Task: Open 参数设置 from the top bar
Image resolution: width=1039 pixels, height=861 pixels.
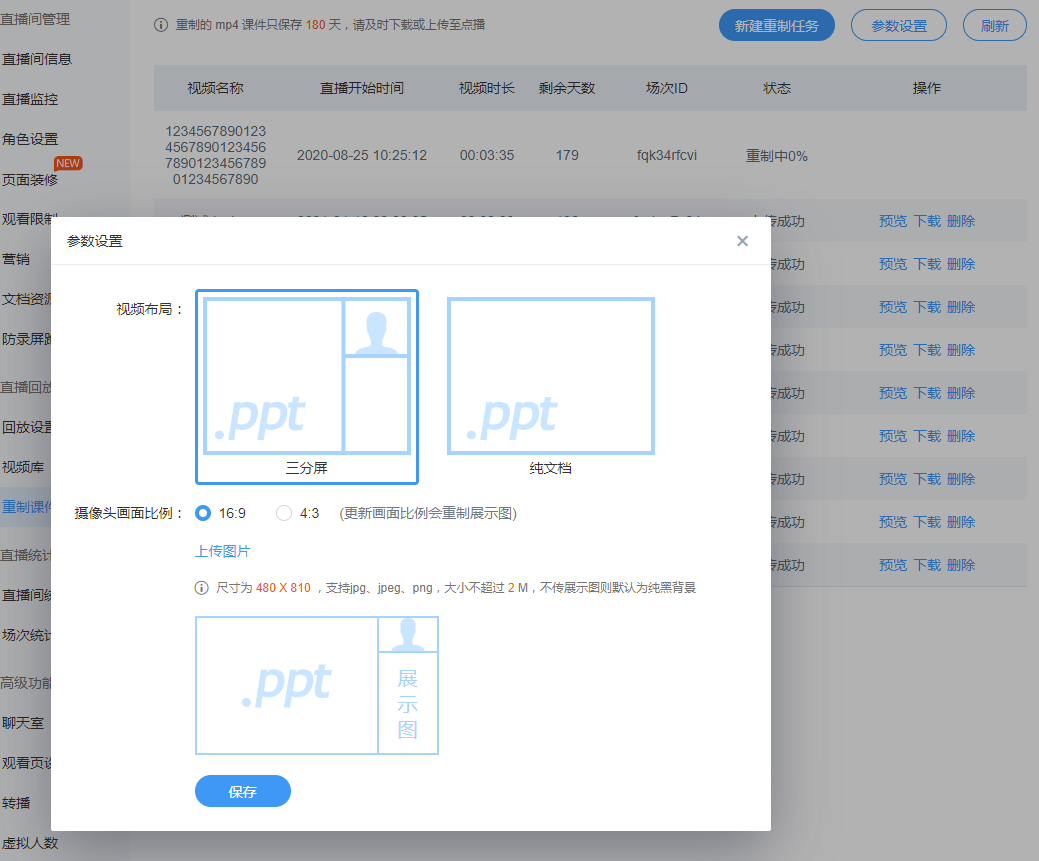Action: (x=899, y=26)
